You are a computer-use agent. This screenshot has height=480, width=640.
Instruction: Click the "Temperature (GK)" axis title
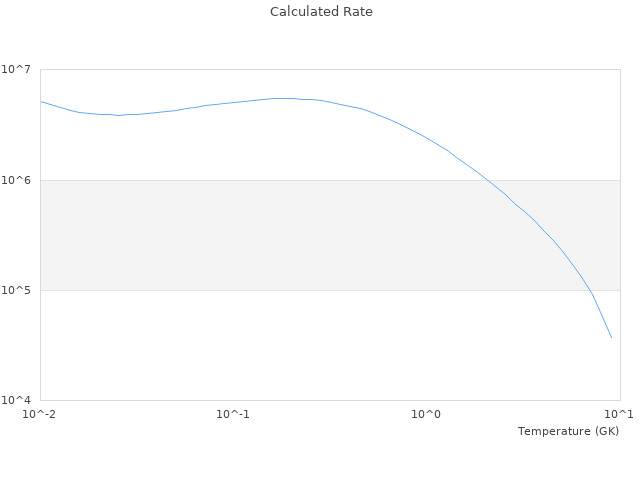[568, 431]
